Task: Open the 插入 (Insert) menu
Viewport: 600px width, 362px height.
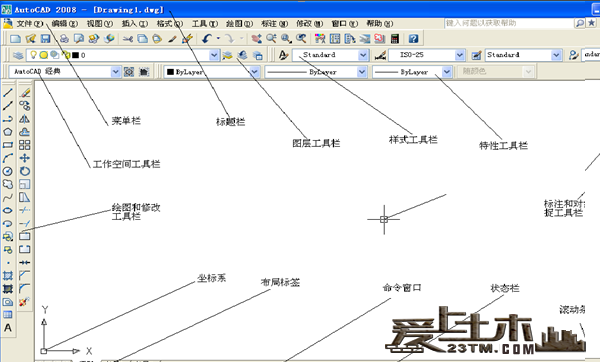Action: pyautogui.click(x=135, y=24)
